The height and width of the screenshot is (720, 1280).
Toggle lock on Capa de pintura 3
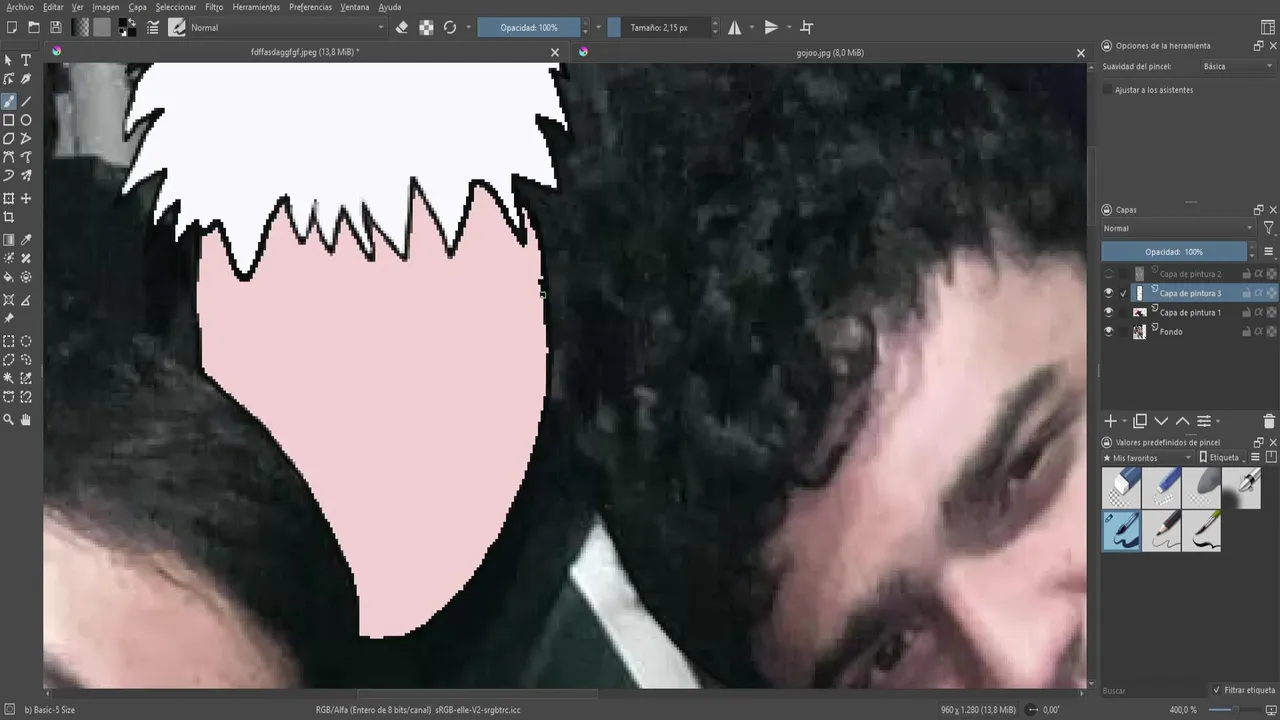coord(1247,293)
